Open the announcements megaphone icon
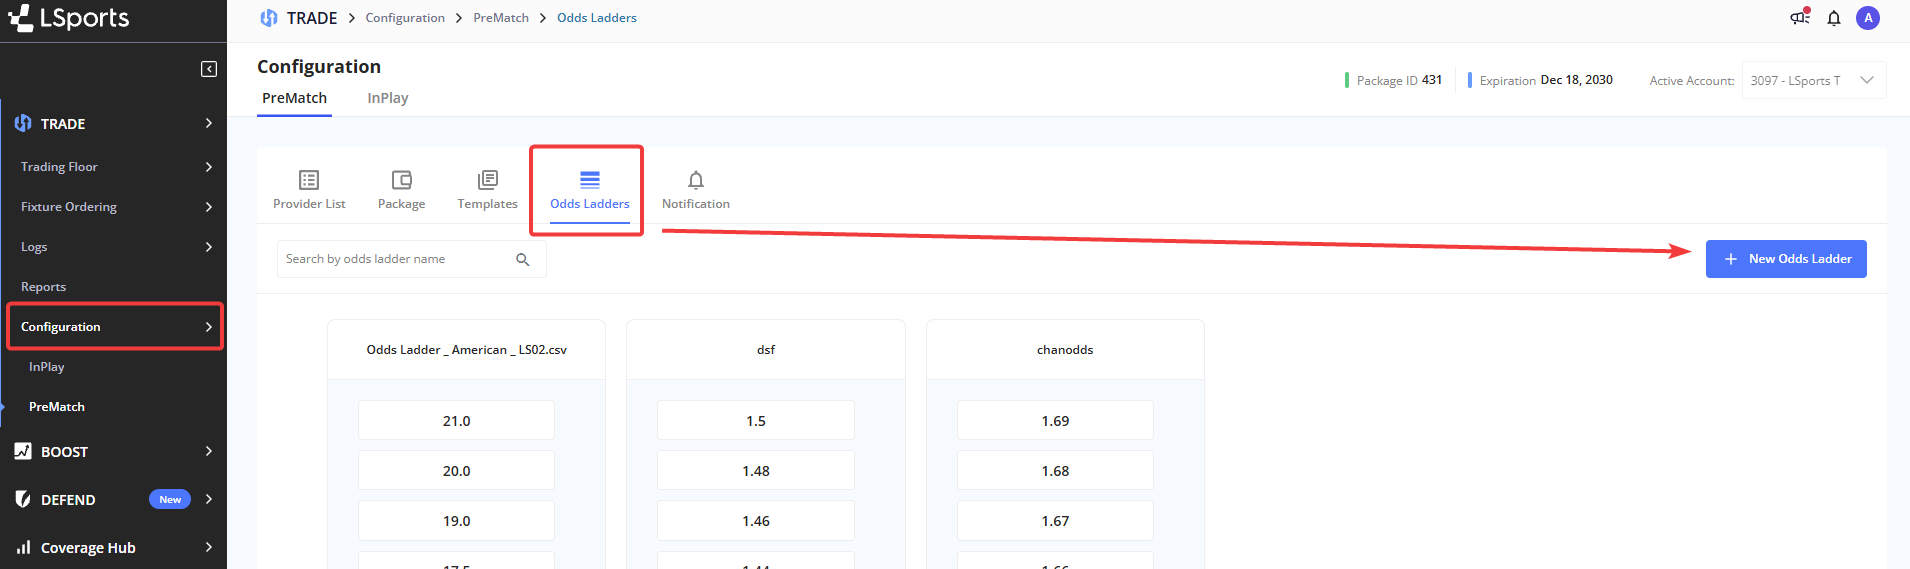The width and height of the screenshot is (1910, 569). (1800, 17)
